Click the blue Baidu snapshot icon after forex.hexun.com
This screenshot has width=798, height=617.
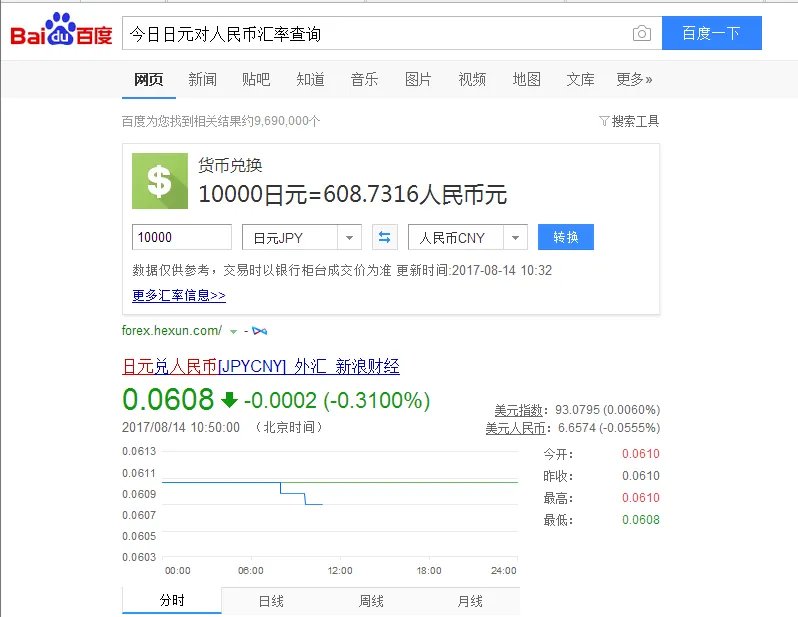[x=260, y=331]
